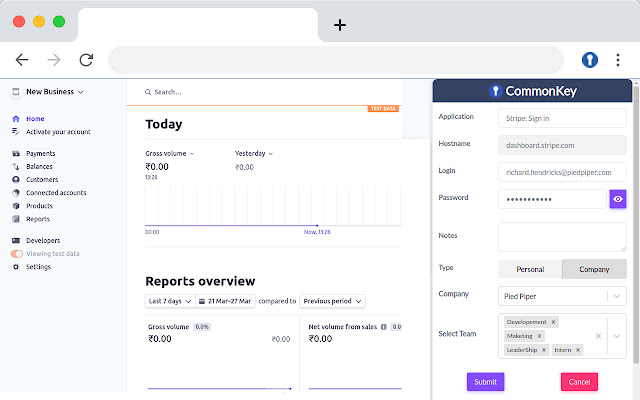The width and height of the screenshot is (640, 400).
Task: Open Customers in the sidebar
Action: 42,180
